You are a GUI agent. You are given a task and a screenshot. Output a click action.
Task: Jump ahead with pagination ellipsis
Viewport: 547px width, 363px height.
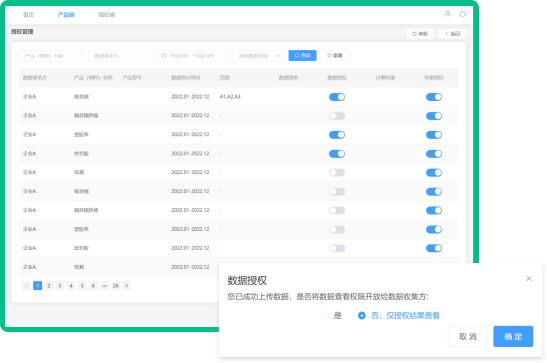[x=104, y=286]
